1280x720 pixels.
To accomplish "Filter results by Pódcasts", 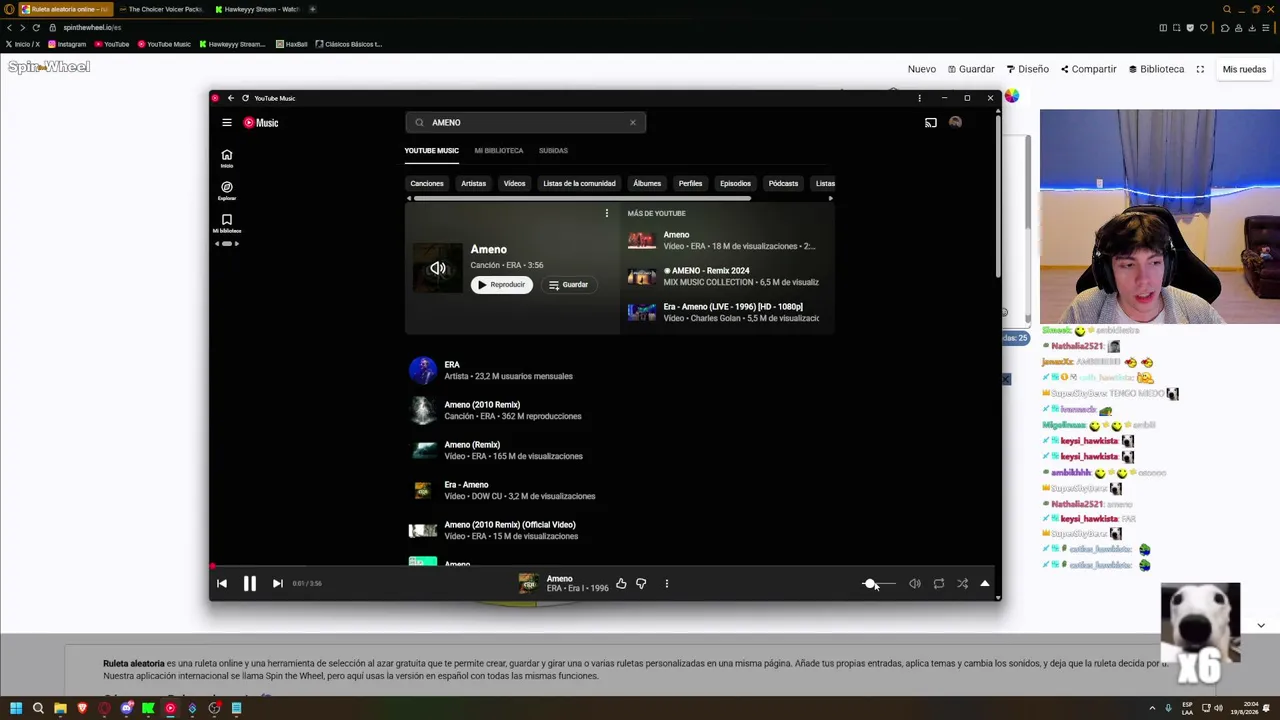I will pyautogui.click(x=783, y=184).
